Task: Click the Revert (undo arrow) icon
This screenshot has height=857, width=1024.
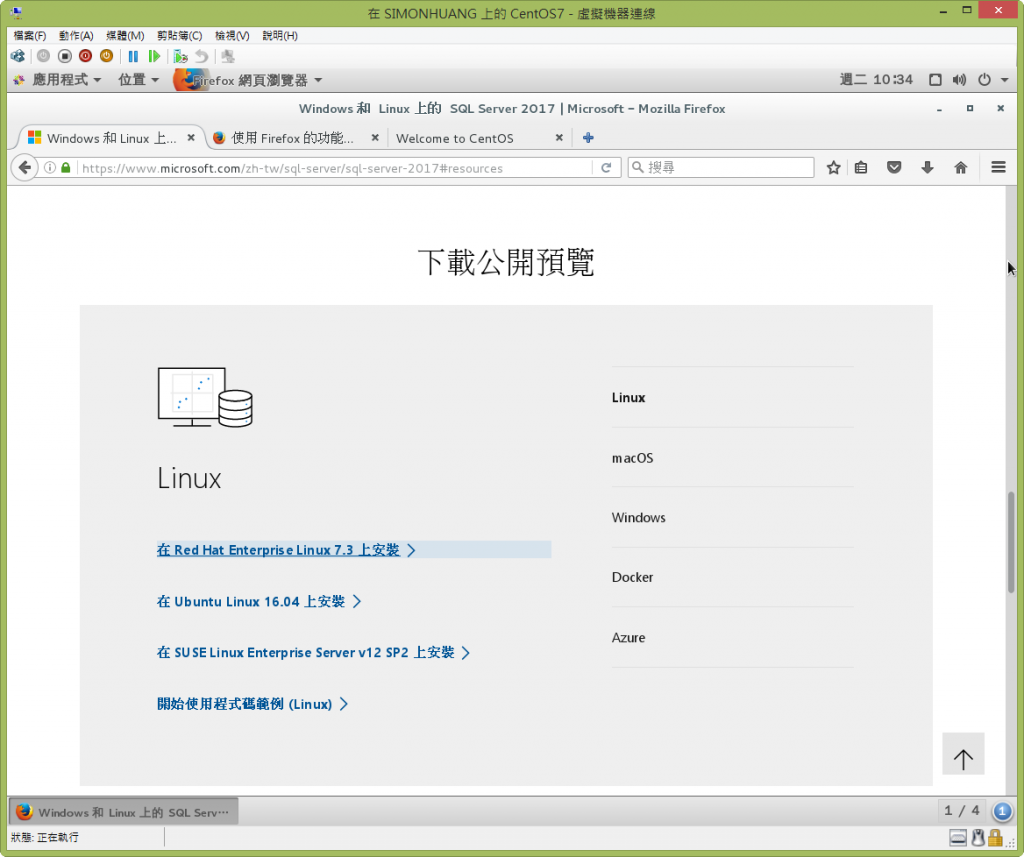Action: [x=202, y=56]
